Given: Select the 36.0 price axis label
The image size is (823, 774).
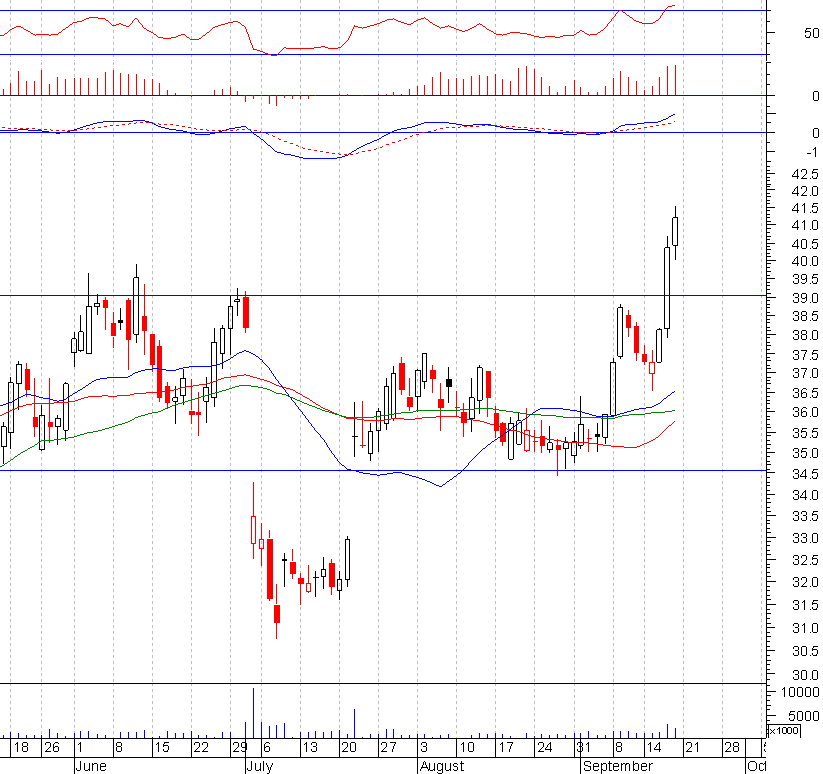Looking at the screenshot, I should [x=805, y=412].
